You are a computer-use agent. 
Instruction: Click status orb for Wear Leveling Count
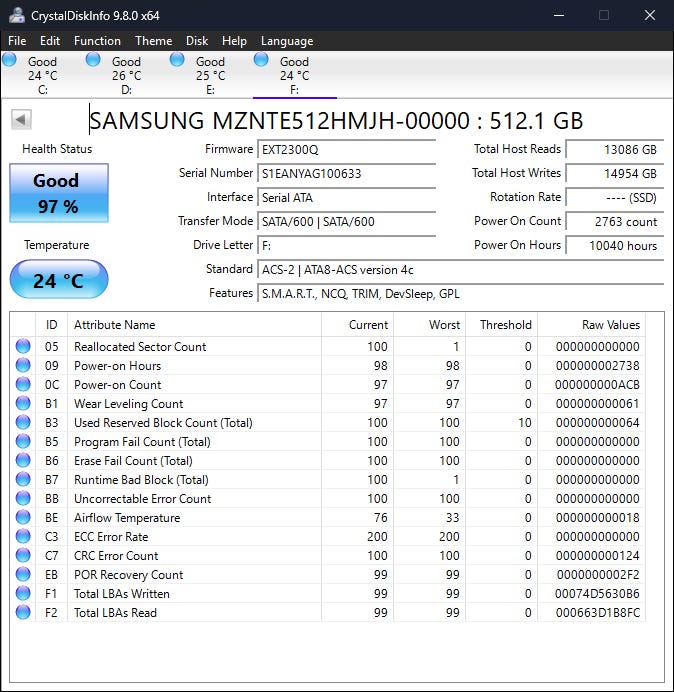point(23,404)
